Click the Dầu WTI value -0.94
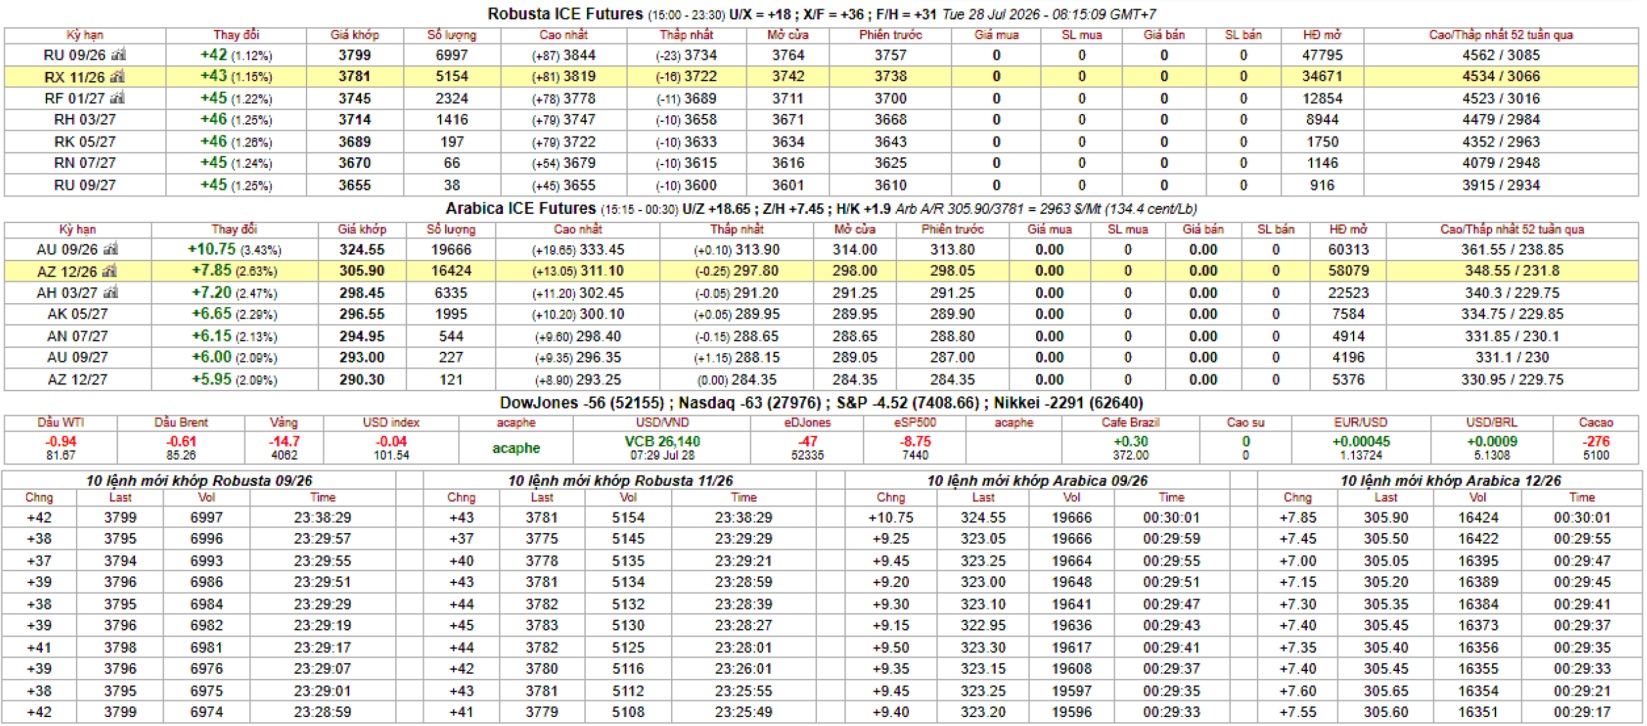The image size is (1647, 726). 61,441
